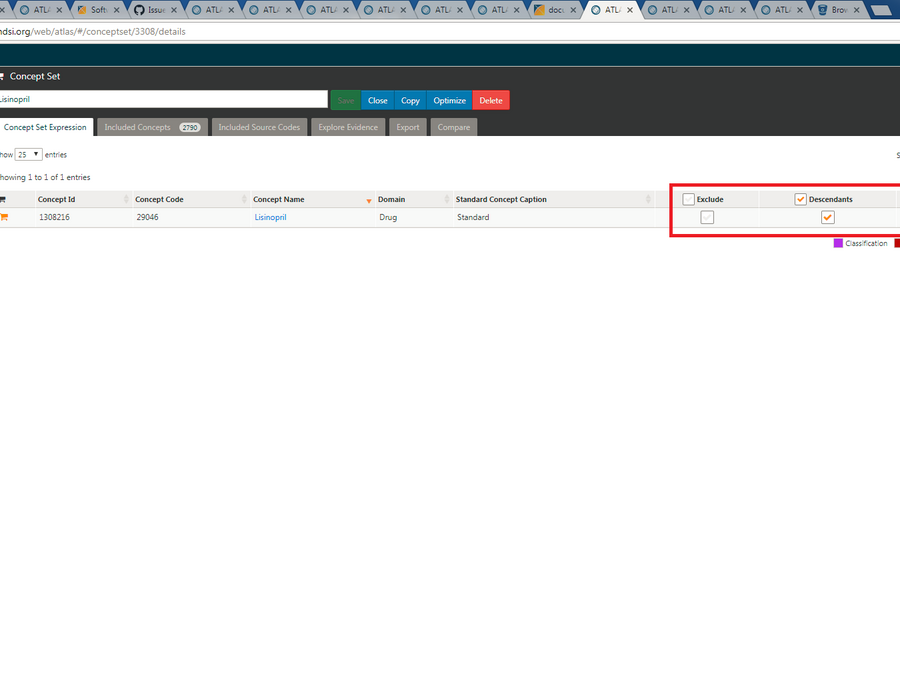Open the Show 25 entries dropdown
Image resolution: width=900 pixels, height=700 pixels.
[x=28, y=154]
